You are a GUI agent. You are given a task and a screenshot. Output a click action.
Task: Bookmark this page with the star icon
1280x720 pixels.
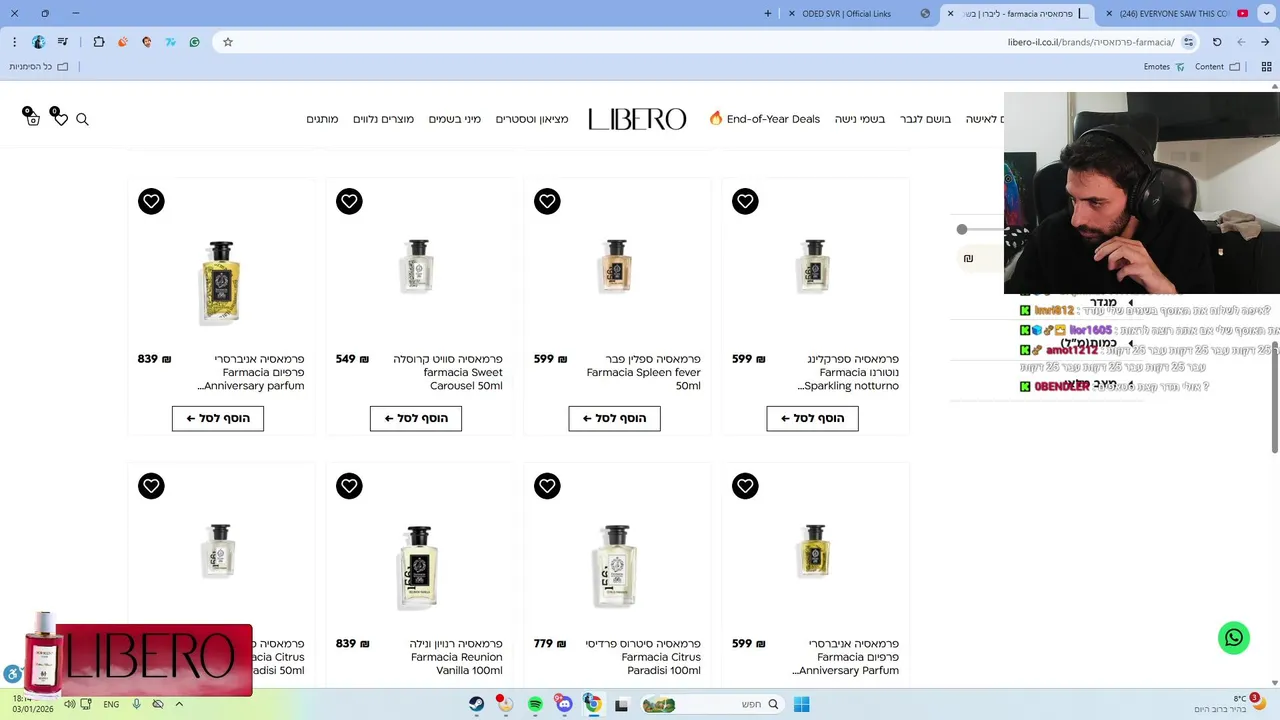point(228,42)
